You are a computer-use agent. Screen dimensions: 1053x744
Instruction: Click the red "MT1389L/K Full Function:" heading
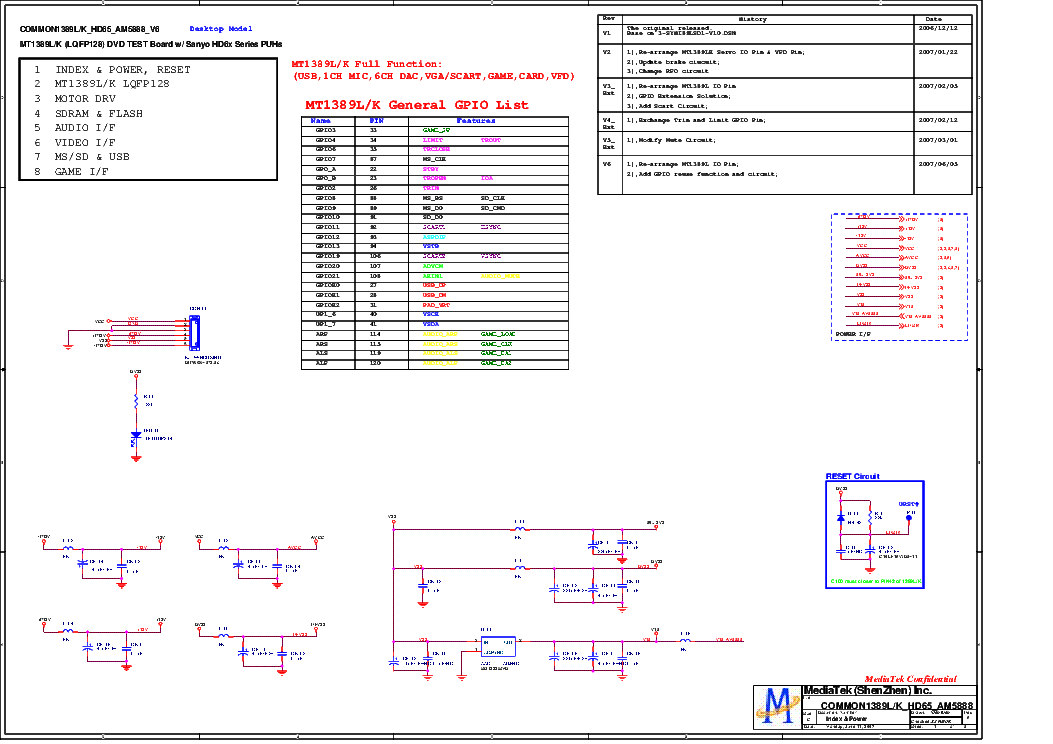[x=367, y=64]
